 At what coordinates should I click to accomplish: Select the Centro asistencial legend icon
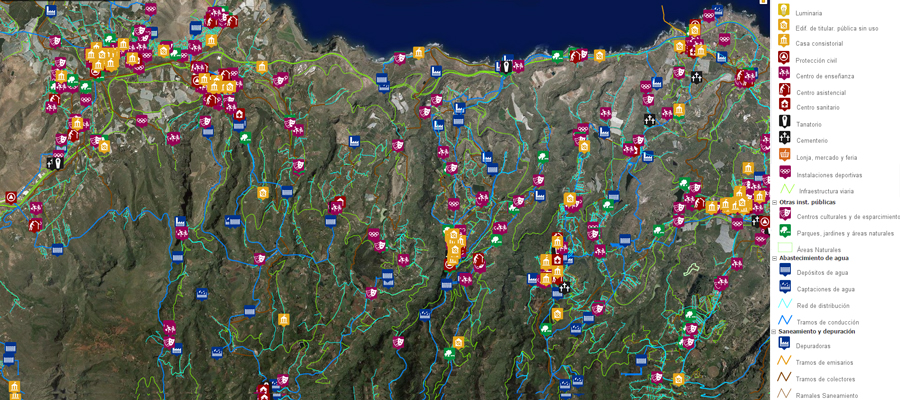coord(783,89)
